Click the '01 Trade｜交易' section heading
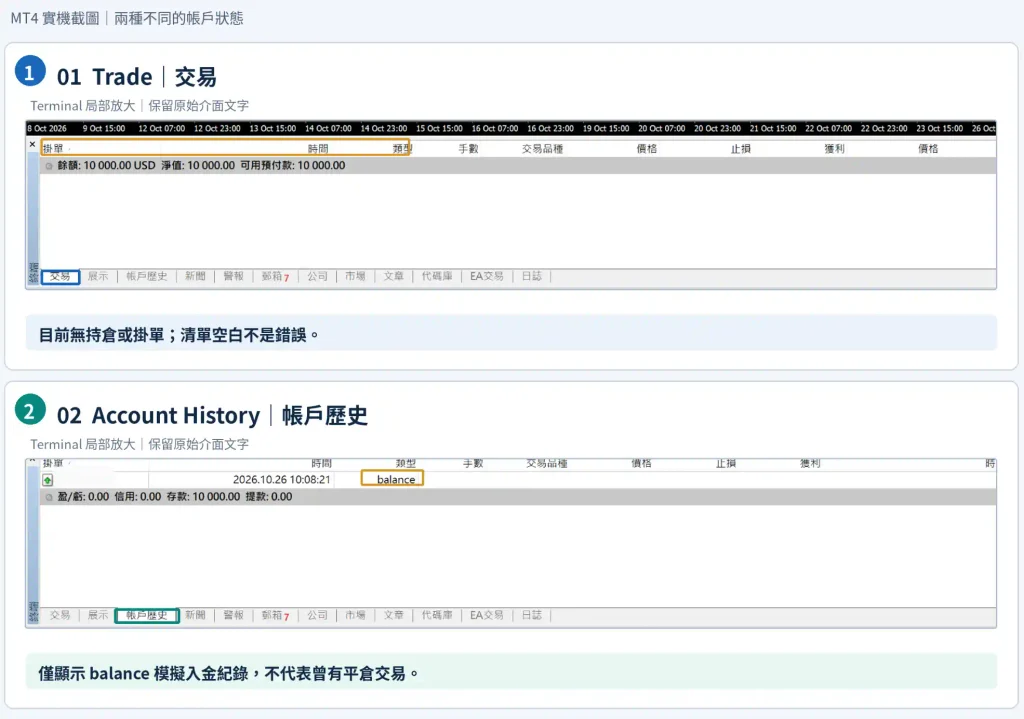Image resolution: width=1024 pixels, height=719 pixels. point(136,77)
